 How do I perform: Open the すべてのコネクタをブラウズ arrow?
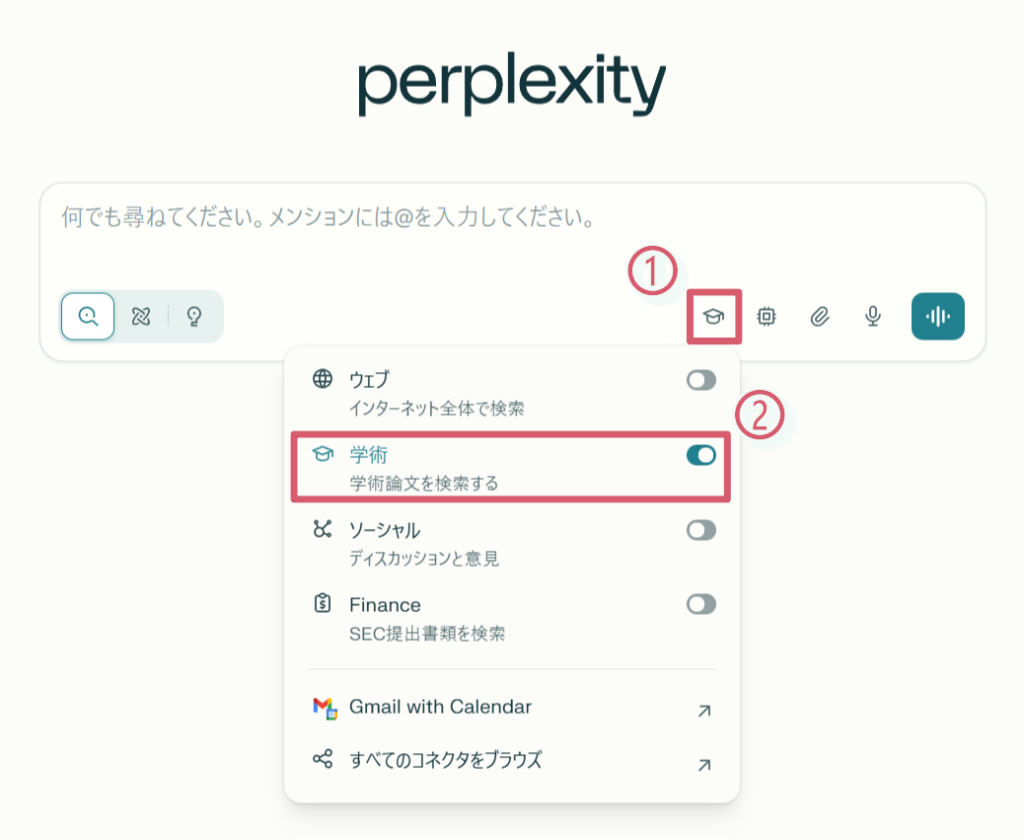704,765
